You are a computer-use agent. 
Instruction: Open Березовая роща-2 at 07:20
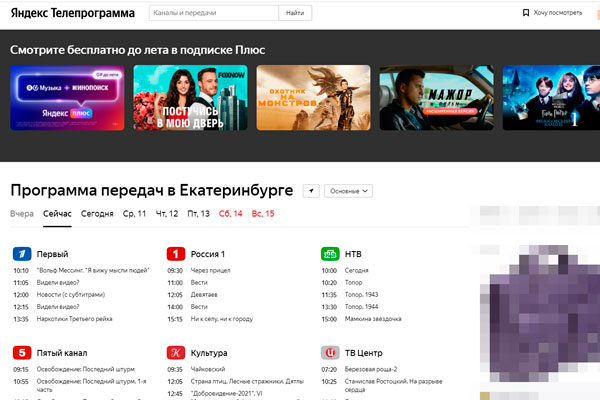coord(371,369)
